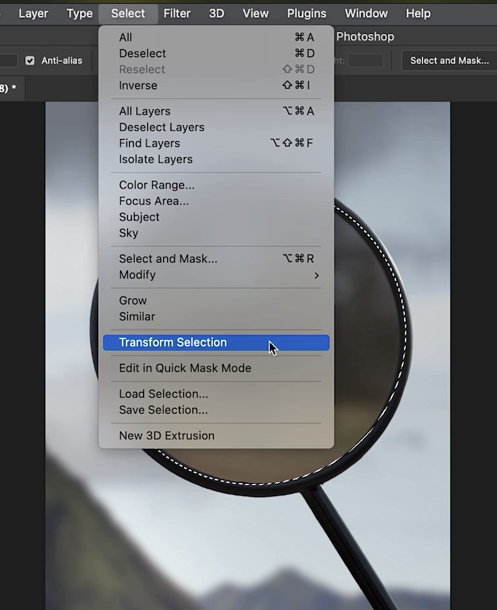Open Color Range... dialog
The height and width of the screenshot is (610, 497).
[216, 185]
